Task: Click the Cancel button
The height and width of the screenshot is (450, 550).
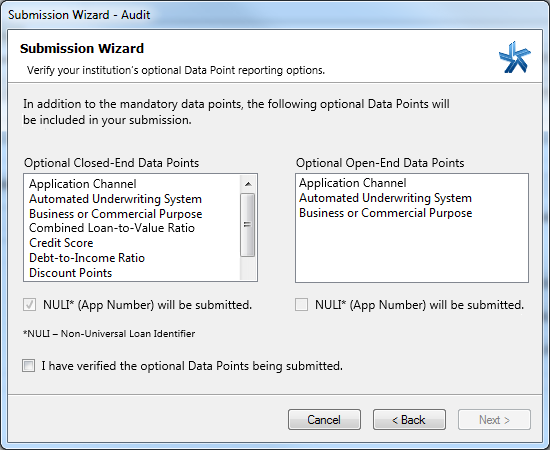Action: [324, 419]
